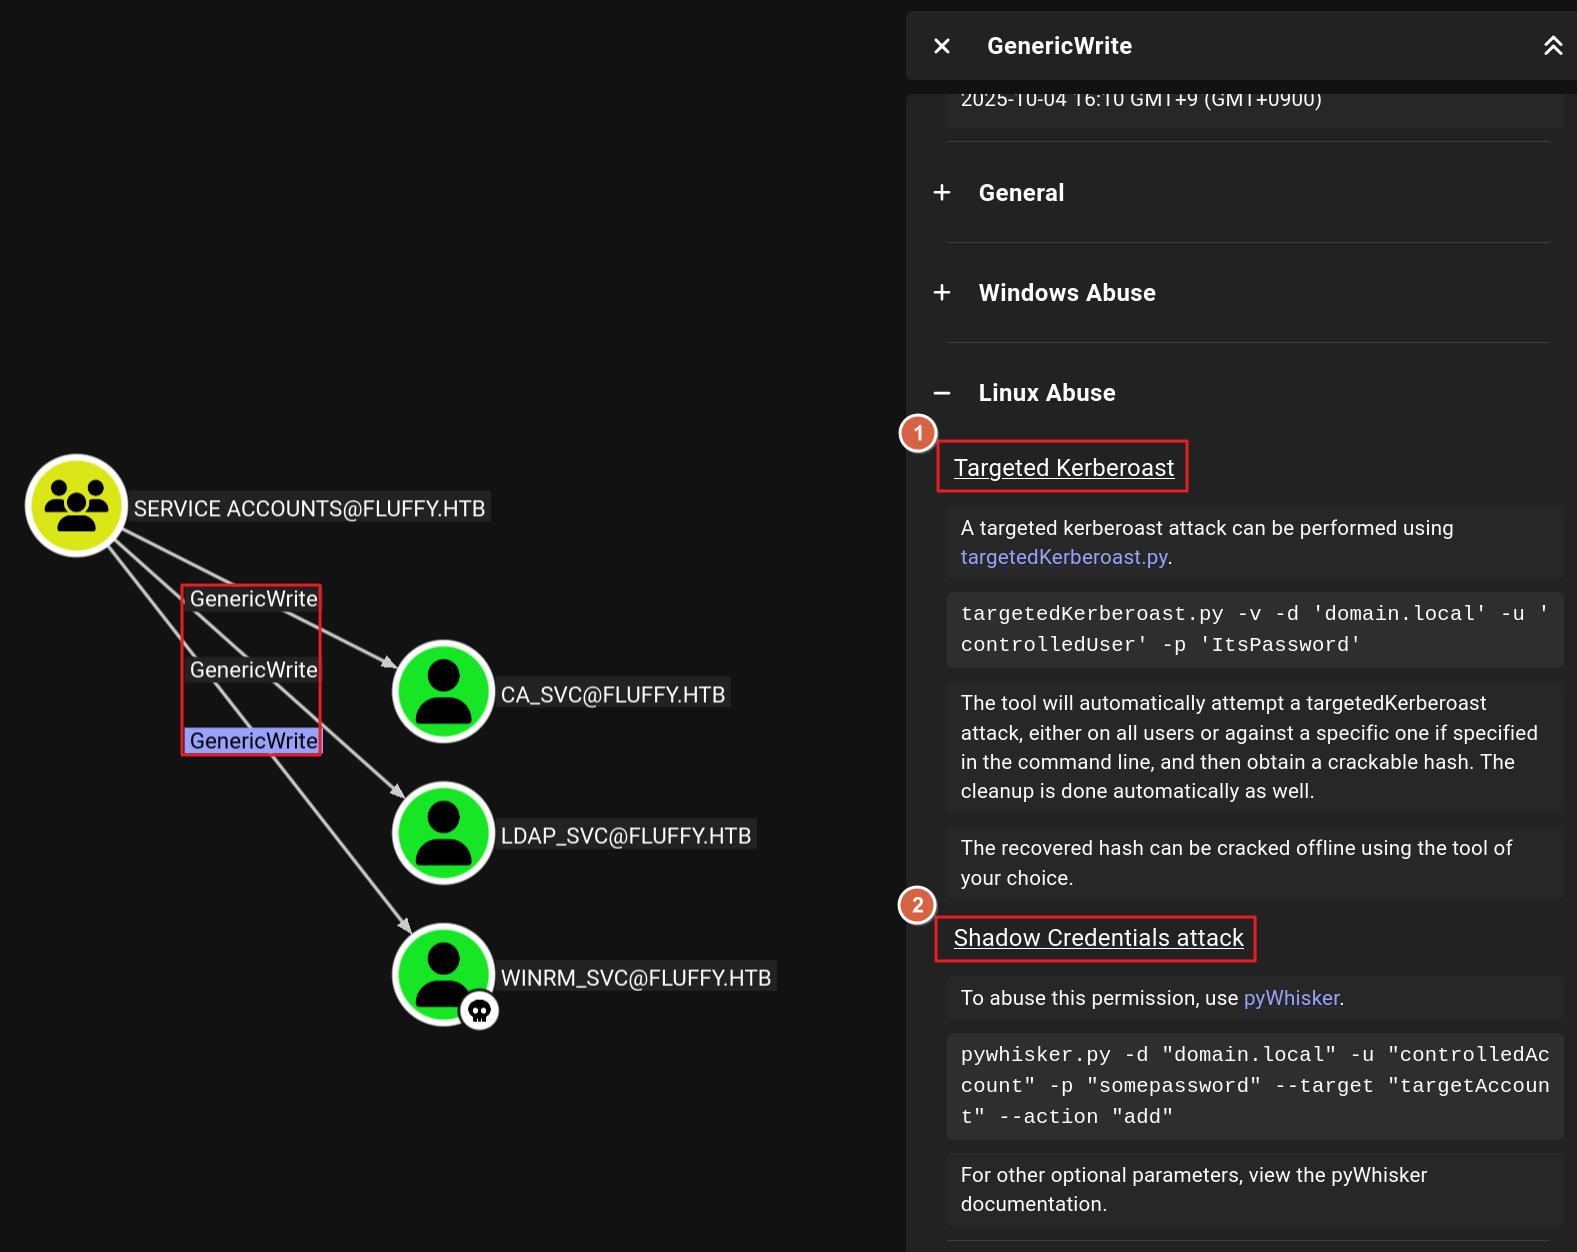The image size is (1577, 1252).
Task: Close the GenericWrite details panel
Action: point(941,46)
